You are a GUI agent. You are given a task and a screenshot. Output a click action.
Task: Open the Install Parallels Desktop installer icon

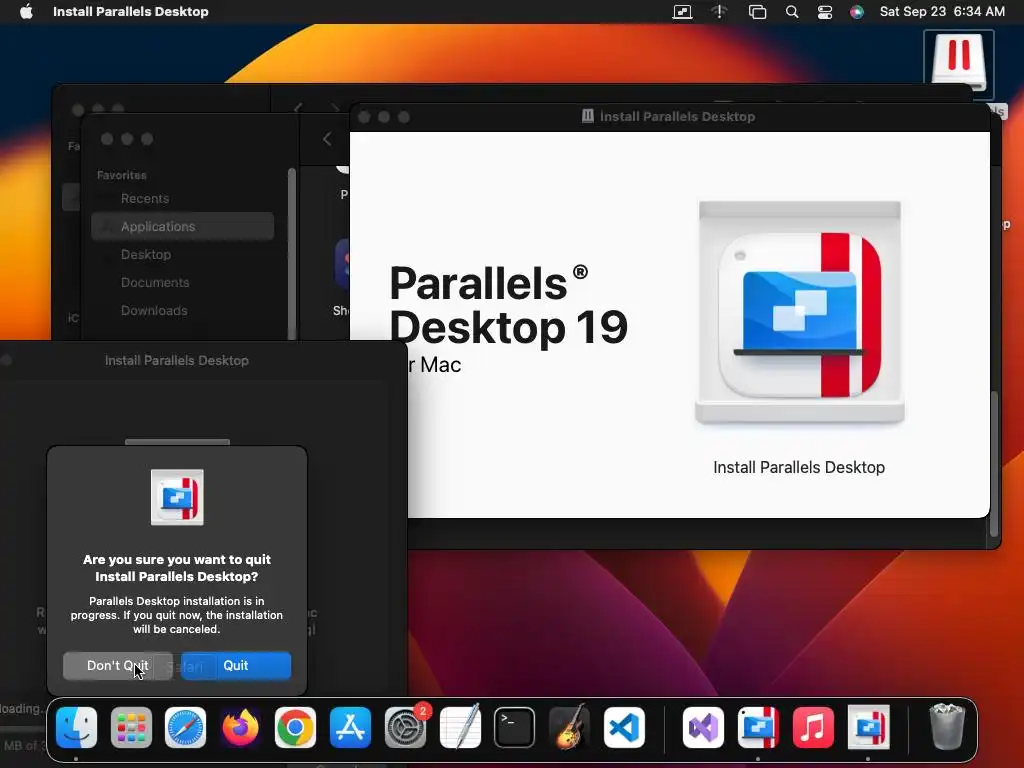pyautogui.click(x=799, y=313)
